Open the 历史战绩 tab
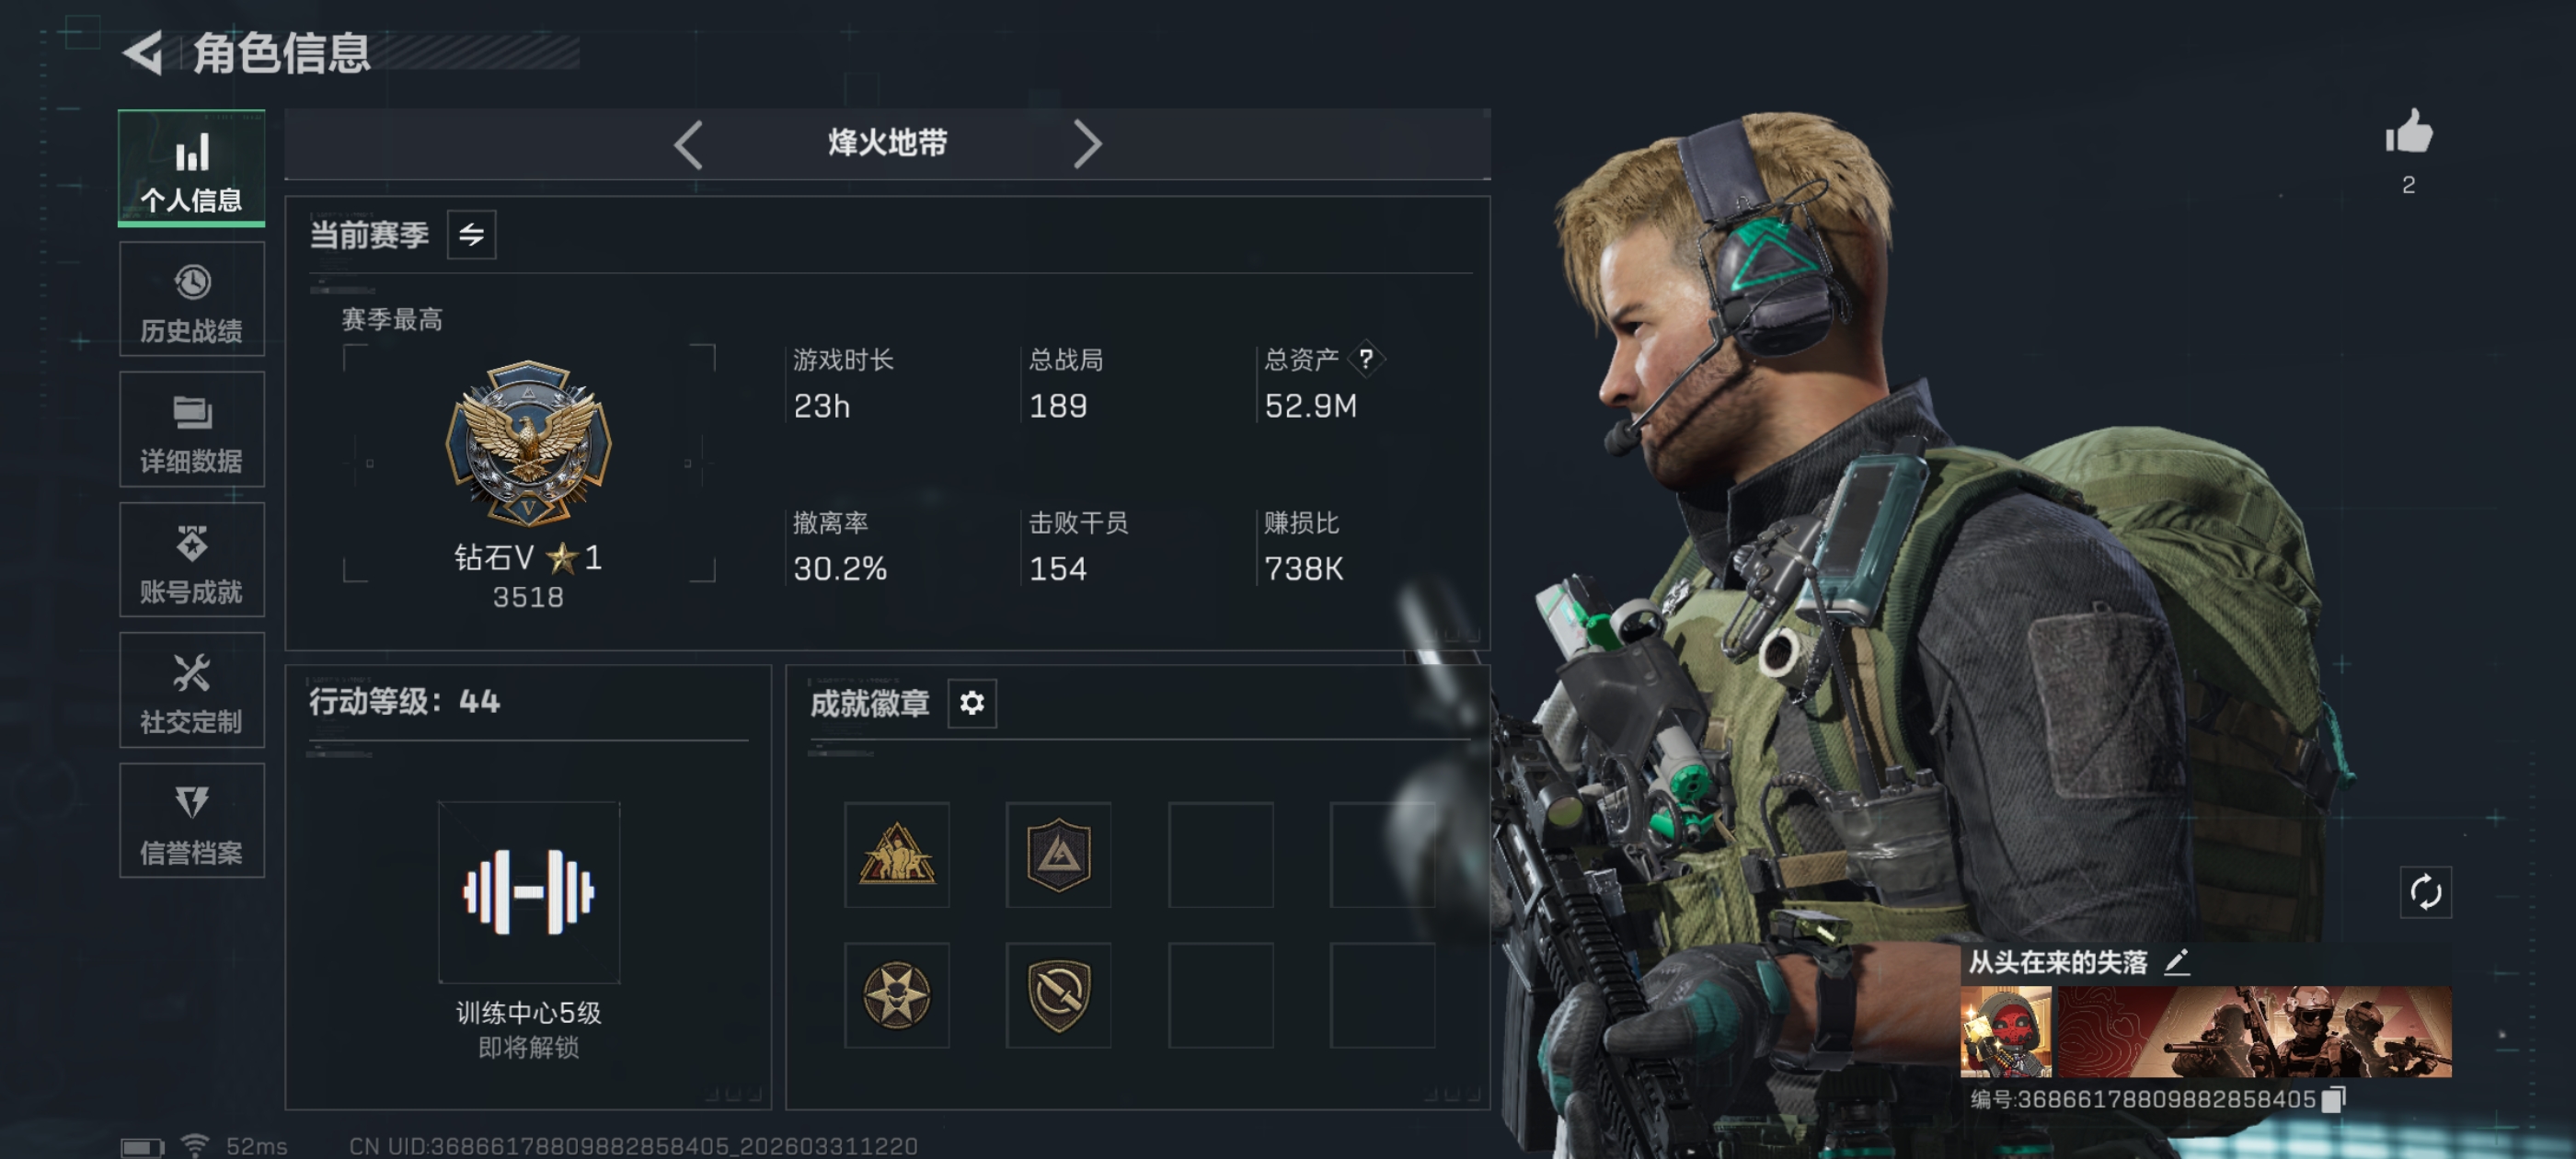2576x1159 pixels. (192, 299)
